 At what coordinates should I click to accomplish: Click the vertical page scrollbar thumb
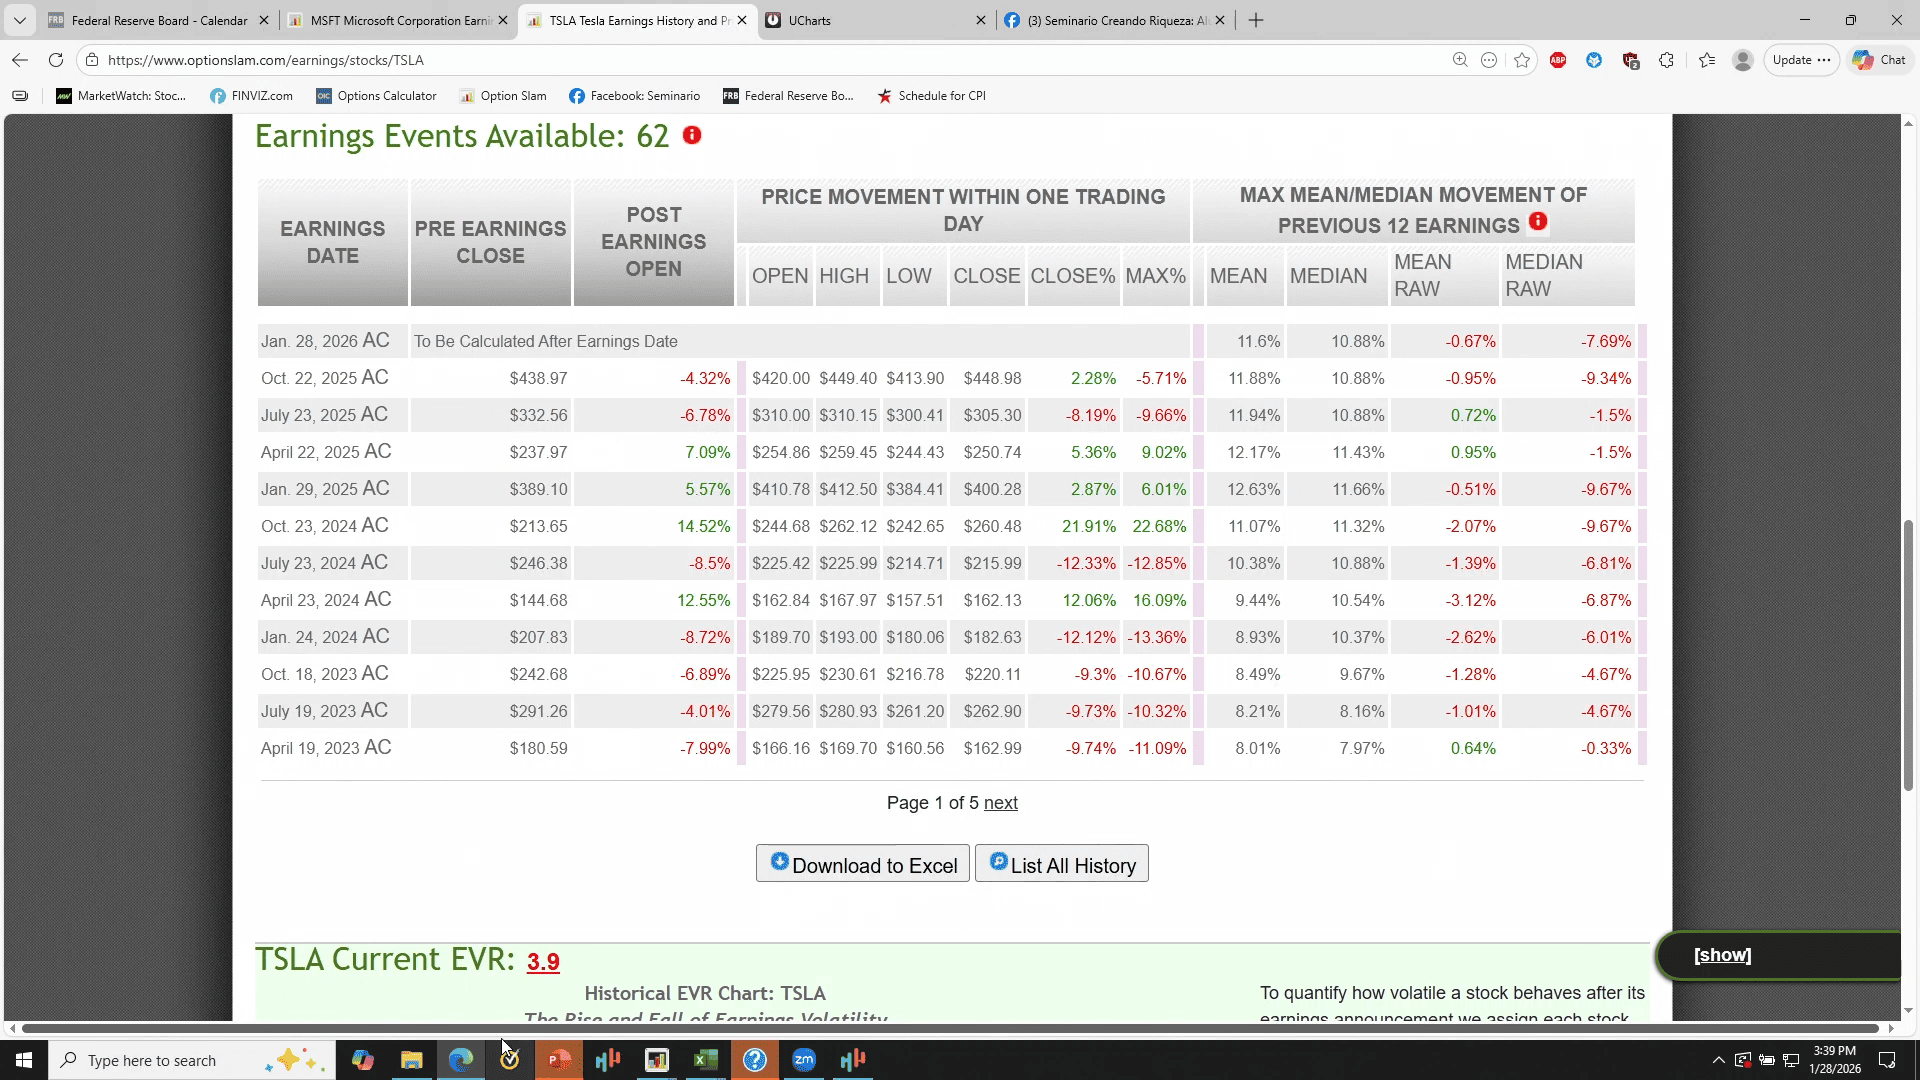pos(1908,655)
